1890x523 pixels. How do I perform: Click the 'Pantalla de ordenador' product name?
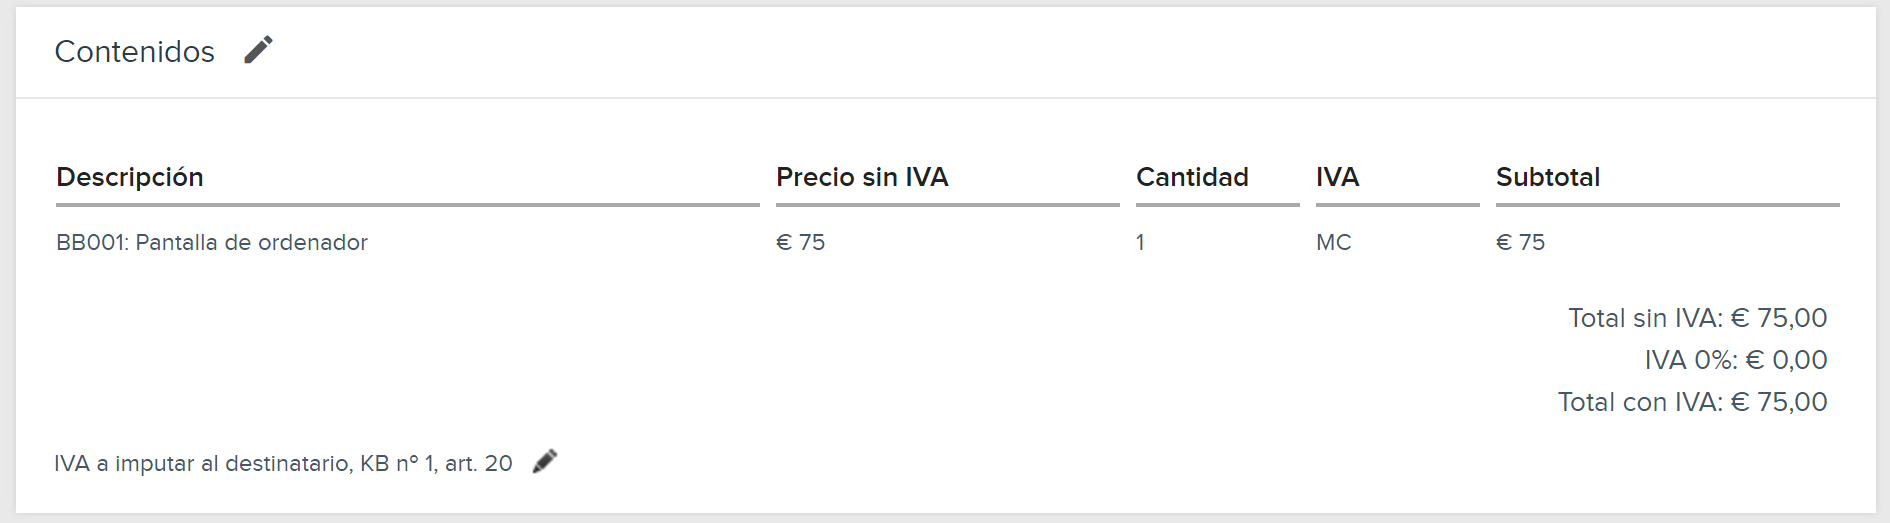coord(251,242)
